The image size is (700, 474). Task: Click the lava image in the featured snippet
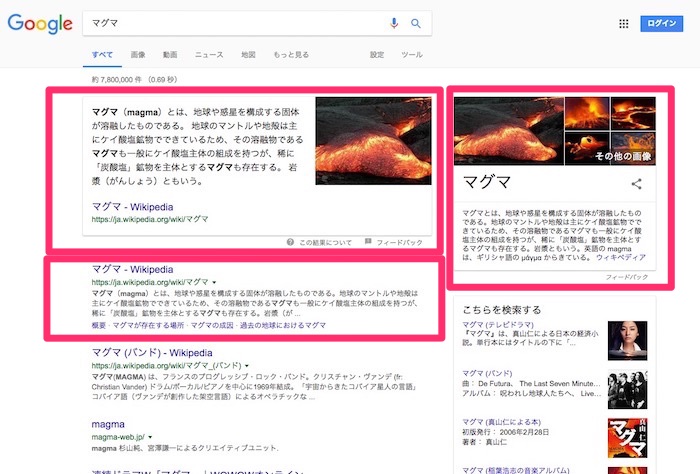pyautogui.click(x=373, y=140)
